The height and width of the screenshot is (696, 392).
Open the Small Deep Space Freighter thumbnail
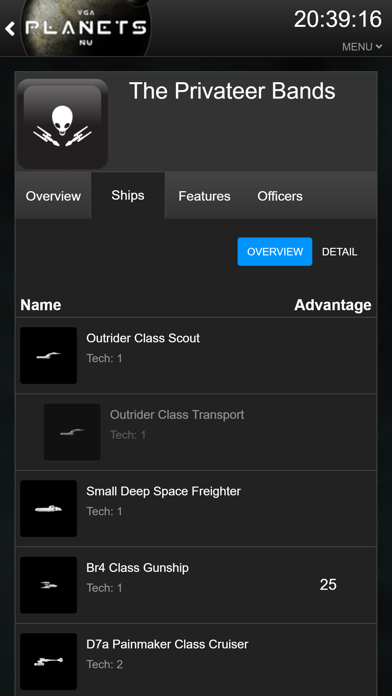pos(48,508)
